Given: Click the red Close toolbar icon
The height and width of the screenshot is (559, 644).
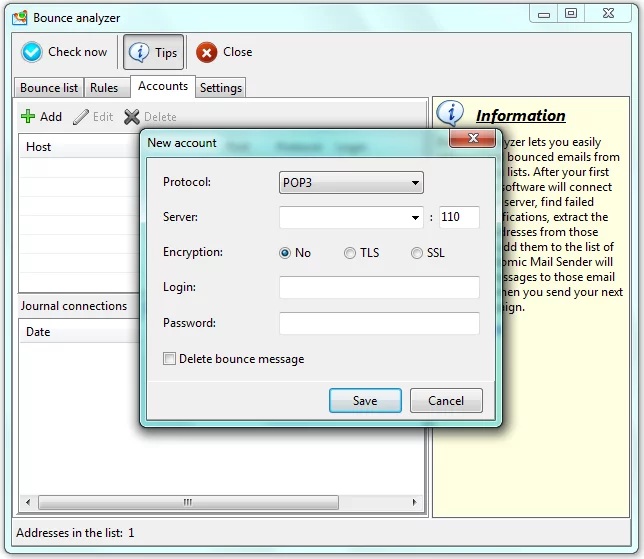Looking at the screenshot, I should (207, 53).
